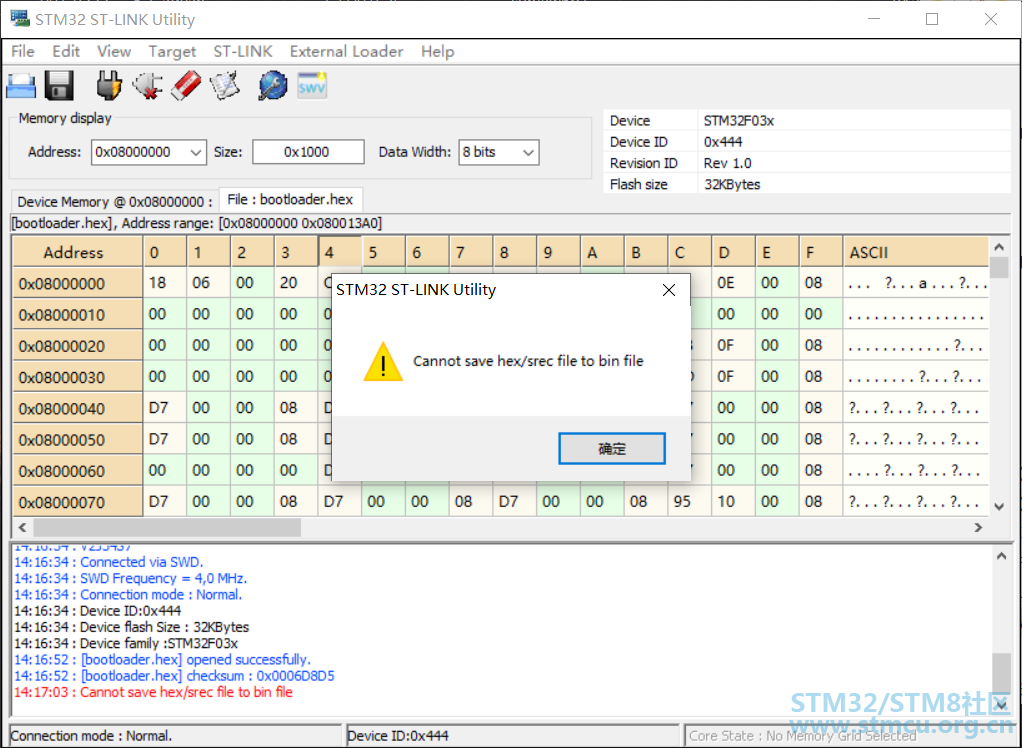Screen dimensions: 1022x748
Task: Expand the Data Width dropdown
Action: click(528, 152)
